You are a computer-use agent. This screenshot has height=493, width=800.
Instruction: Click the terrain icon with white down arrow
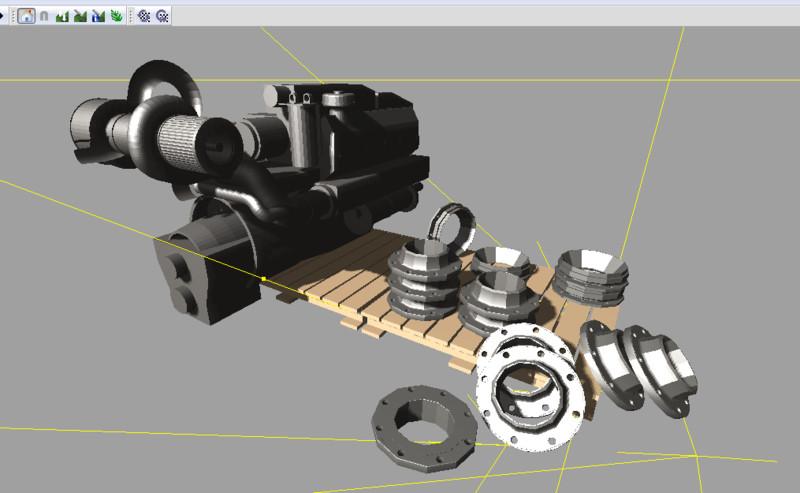62,16
